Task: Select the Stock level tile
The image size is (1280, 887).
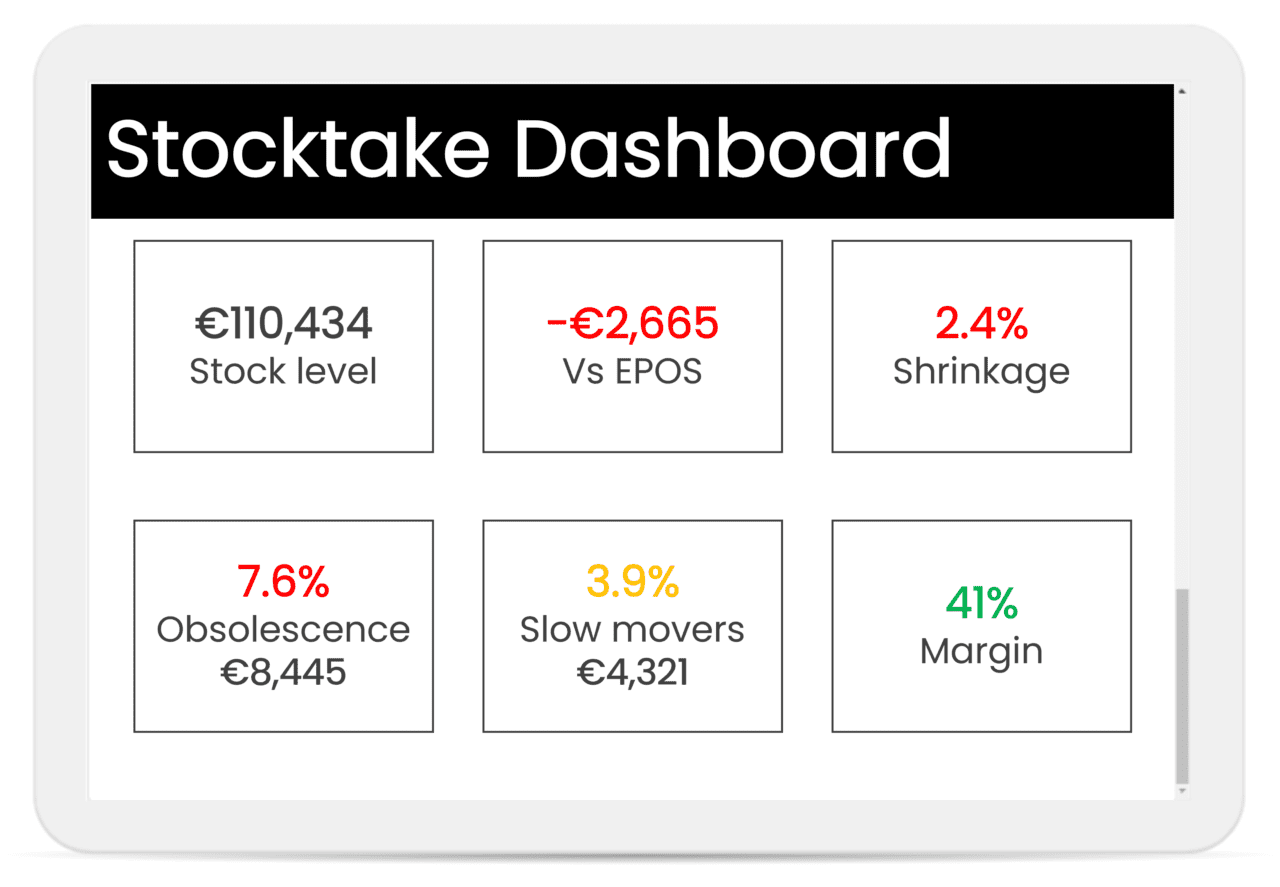Action: [283, 345]
